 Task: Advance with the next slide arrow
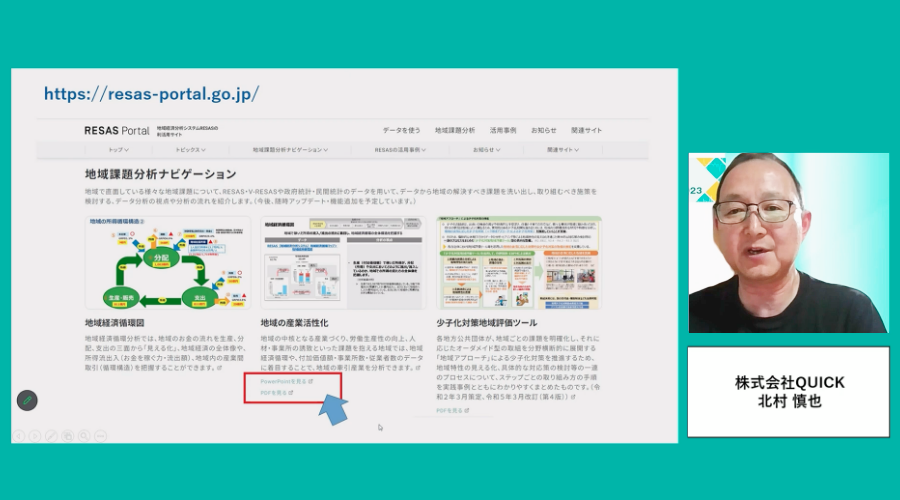35,436
